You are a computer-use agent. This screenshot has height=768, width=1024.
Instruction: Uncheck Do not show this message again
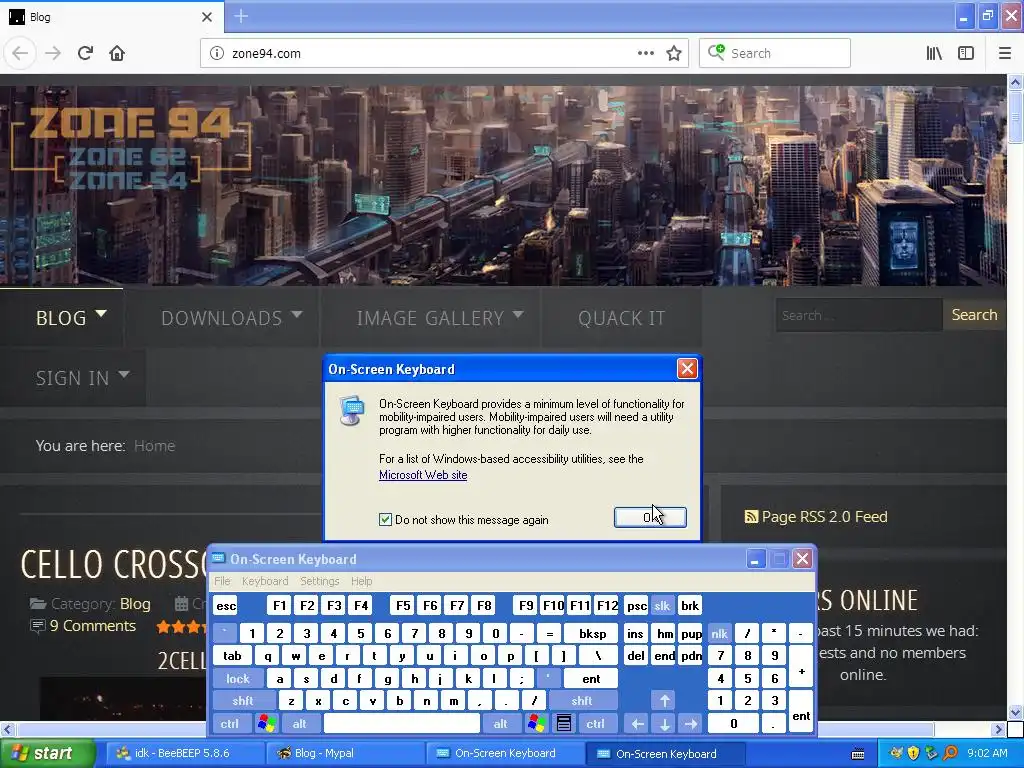click(x=385, y=520)
